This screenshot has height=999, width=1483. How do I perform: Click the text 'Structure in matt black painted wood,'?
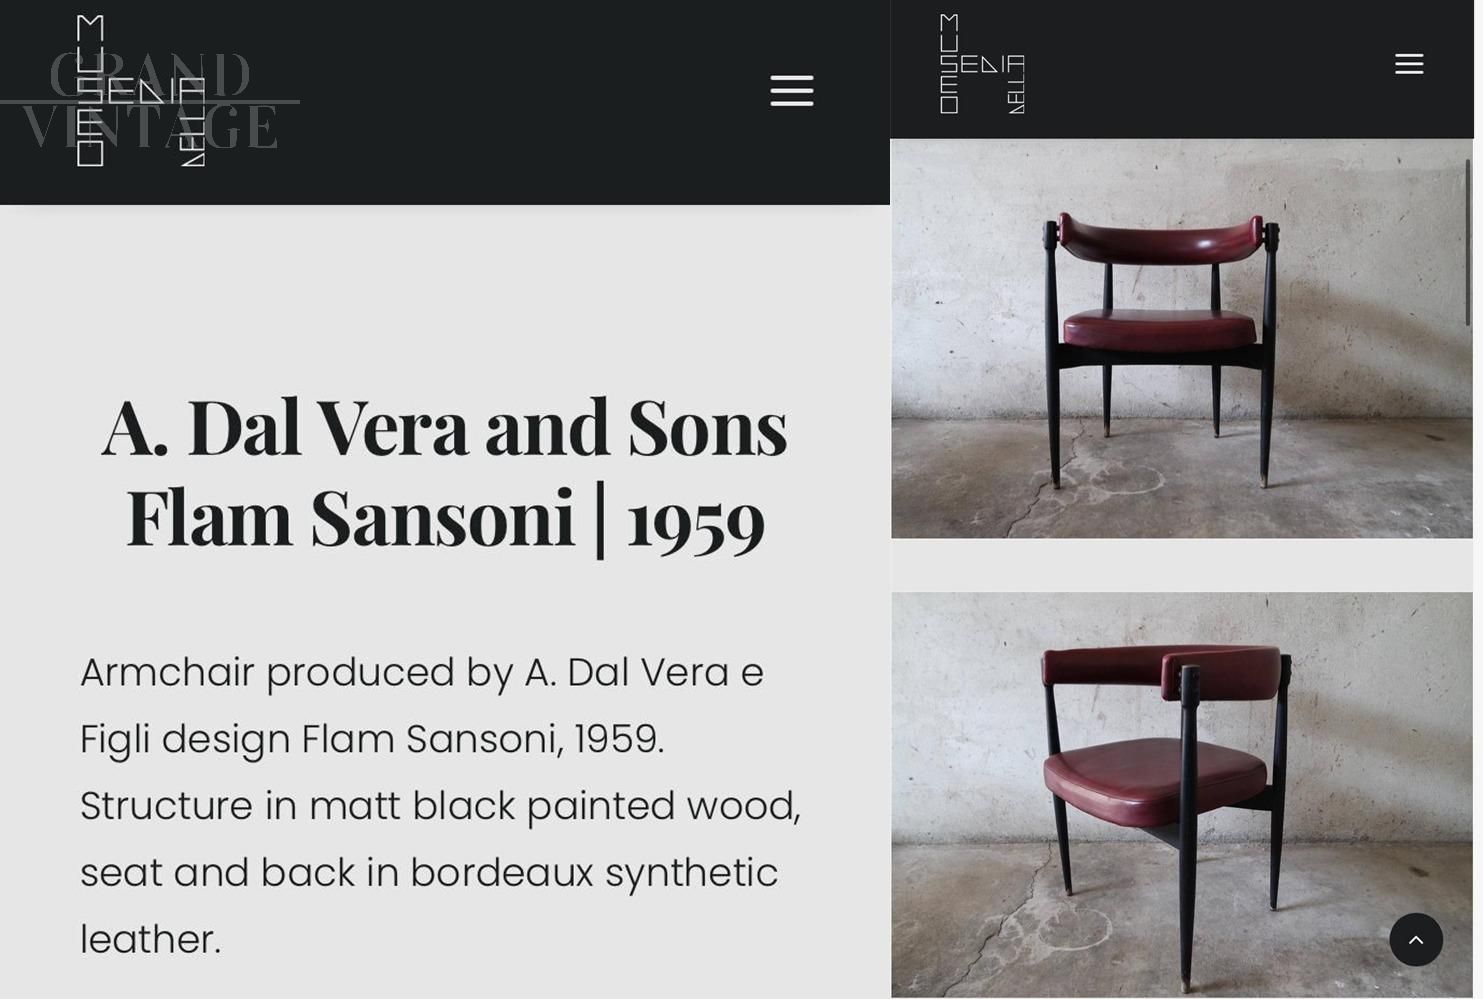coord(440,806)
